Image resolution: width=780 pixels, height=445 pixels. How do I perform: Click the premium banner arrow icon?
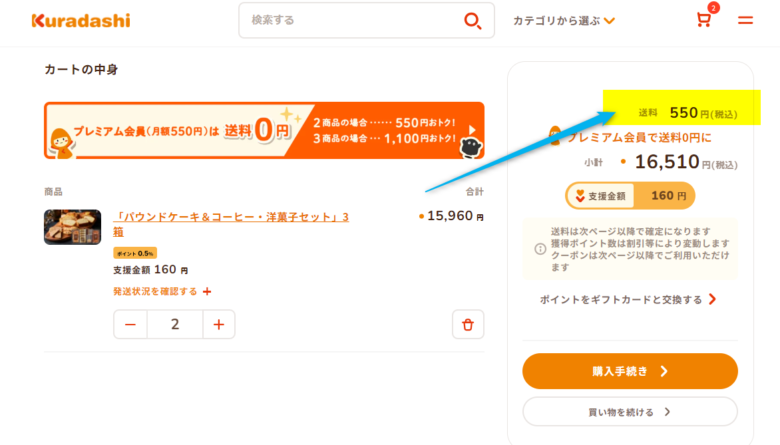[471, 131]
